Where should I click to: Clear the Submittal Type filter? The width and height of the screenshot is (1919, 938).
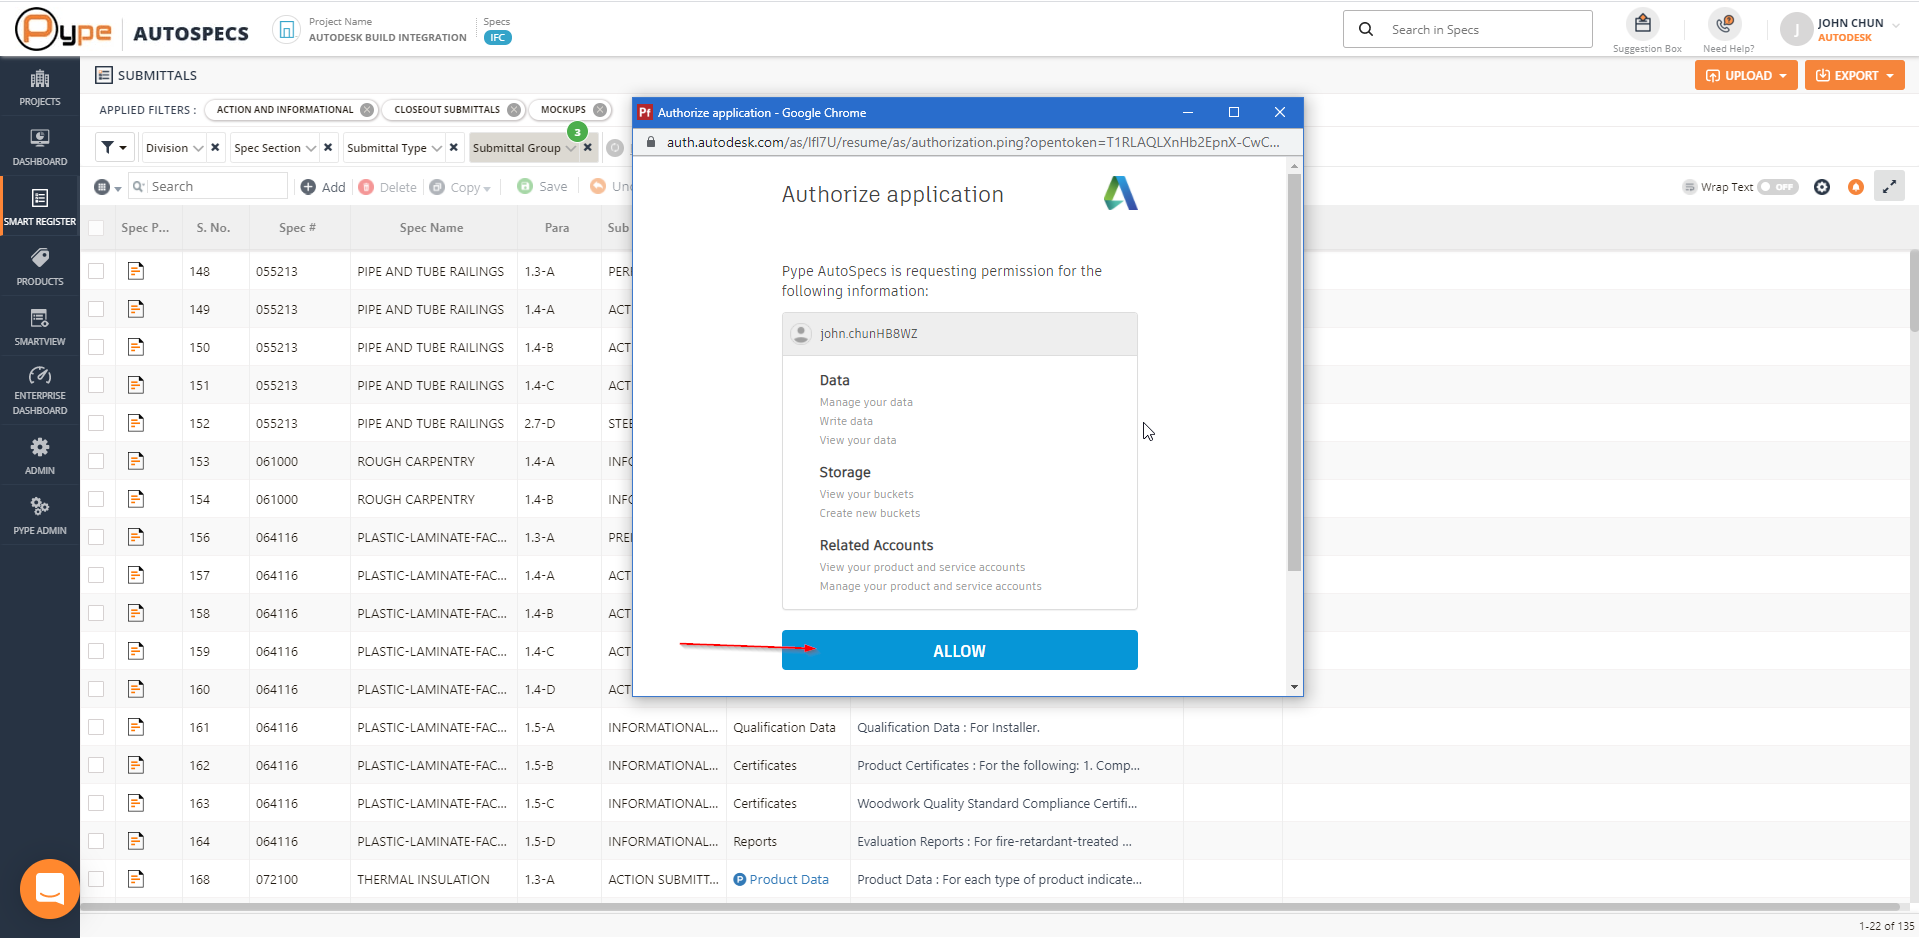click(x=454, y=148)
